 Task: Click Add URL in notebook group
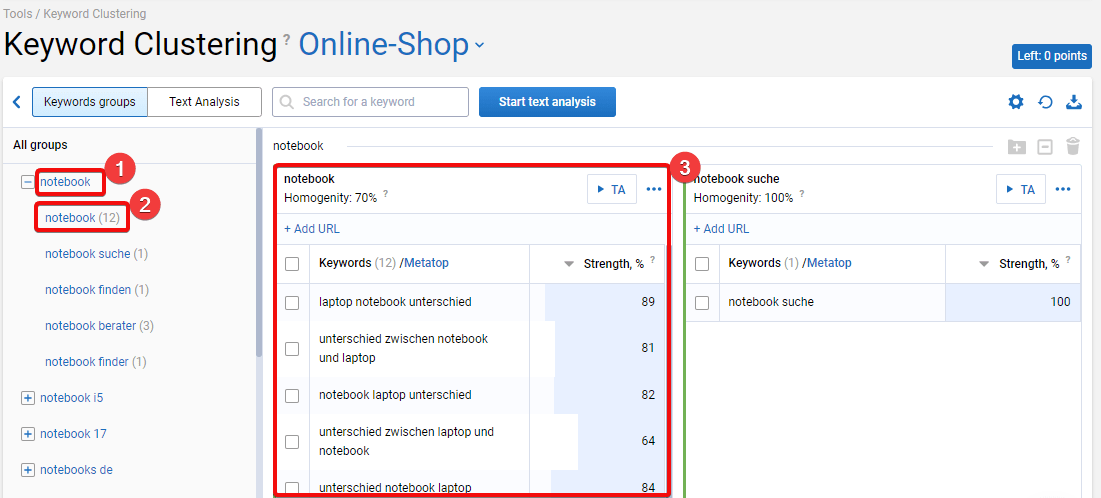[x=312, y=229]
